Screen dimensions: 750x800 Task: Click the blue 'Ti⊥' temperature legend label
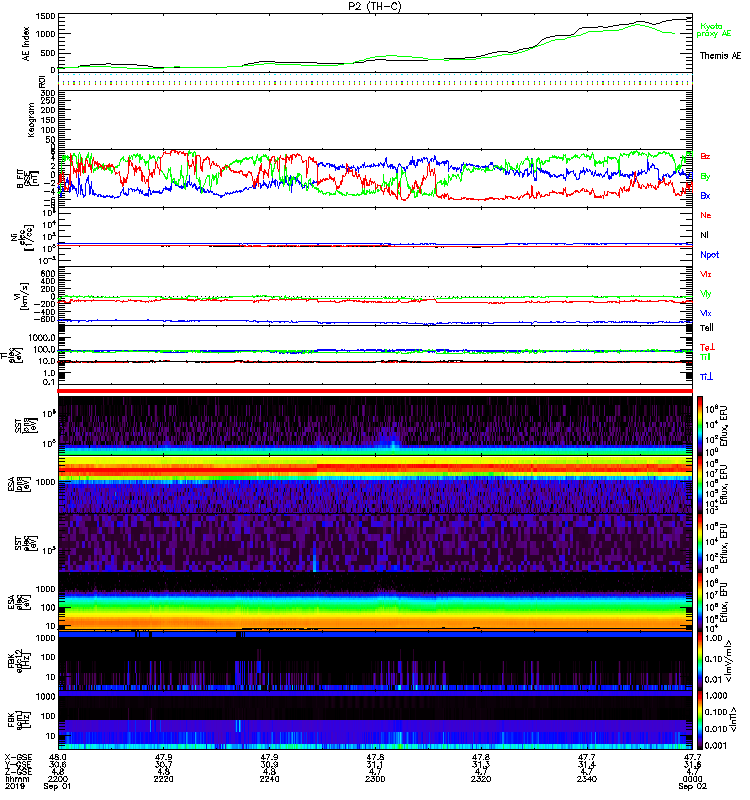706,377
